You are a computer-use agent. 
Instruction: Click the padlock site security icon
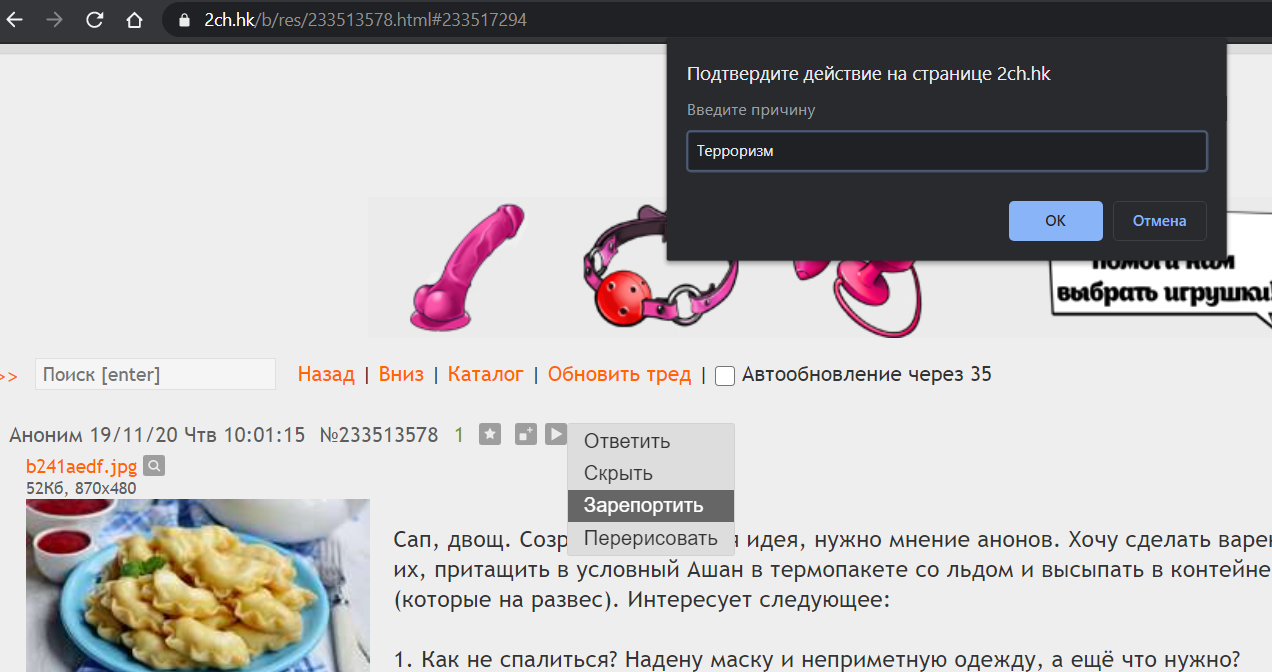point(184,19)
